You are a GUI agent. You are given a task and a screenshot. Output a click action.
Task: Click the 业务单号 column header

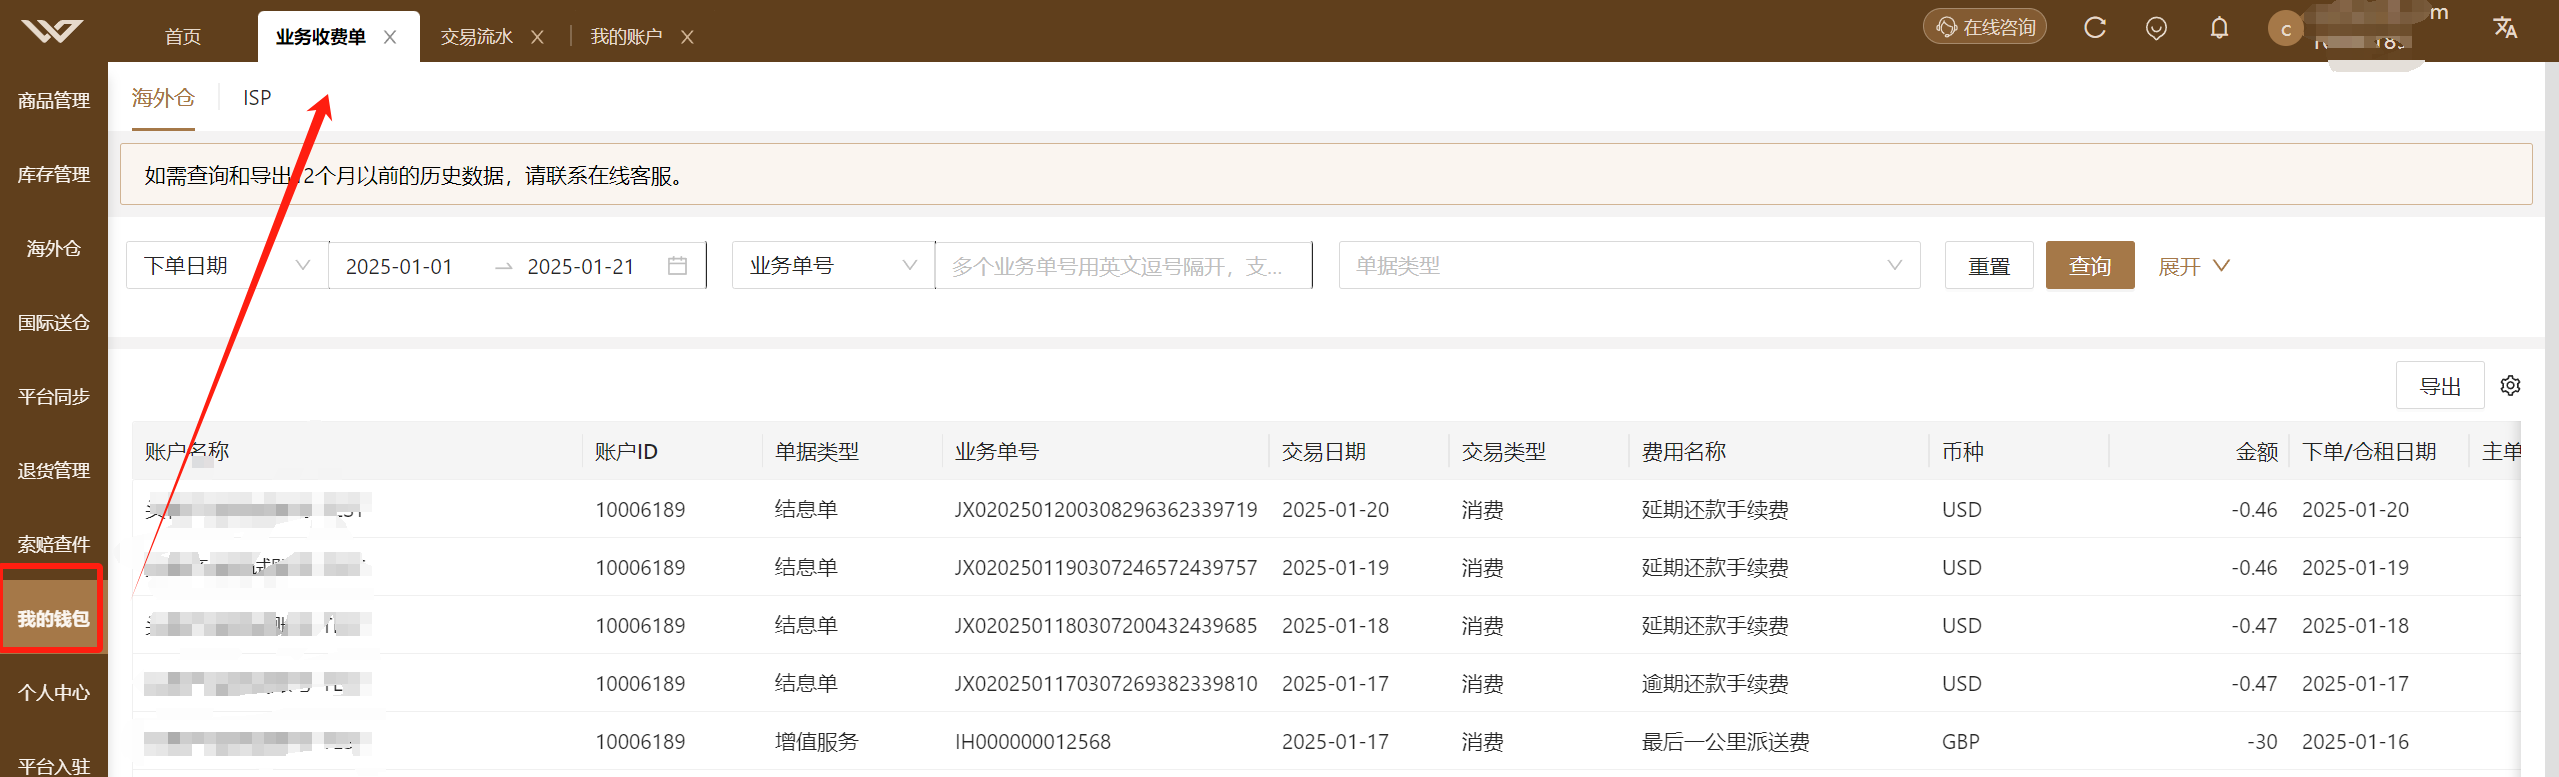point(997,452)
